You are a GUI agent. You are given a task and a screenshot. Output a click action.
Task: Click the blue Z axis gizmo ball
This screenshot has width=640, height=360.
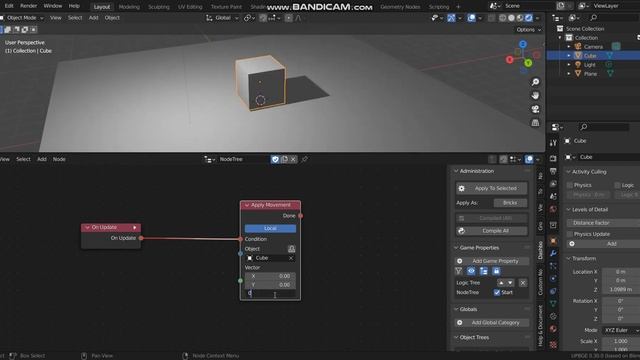point(523,44)
